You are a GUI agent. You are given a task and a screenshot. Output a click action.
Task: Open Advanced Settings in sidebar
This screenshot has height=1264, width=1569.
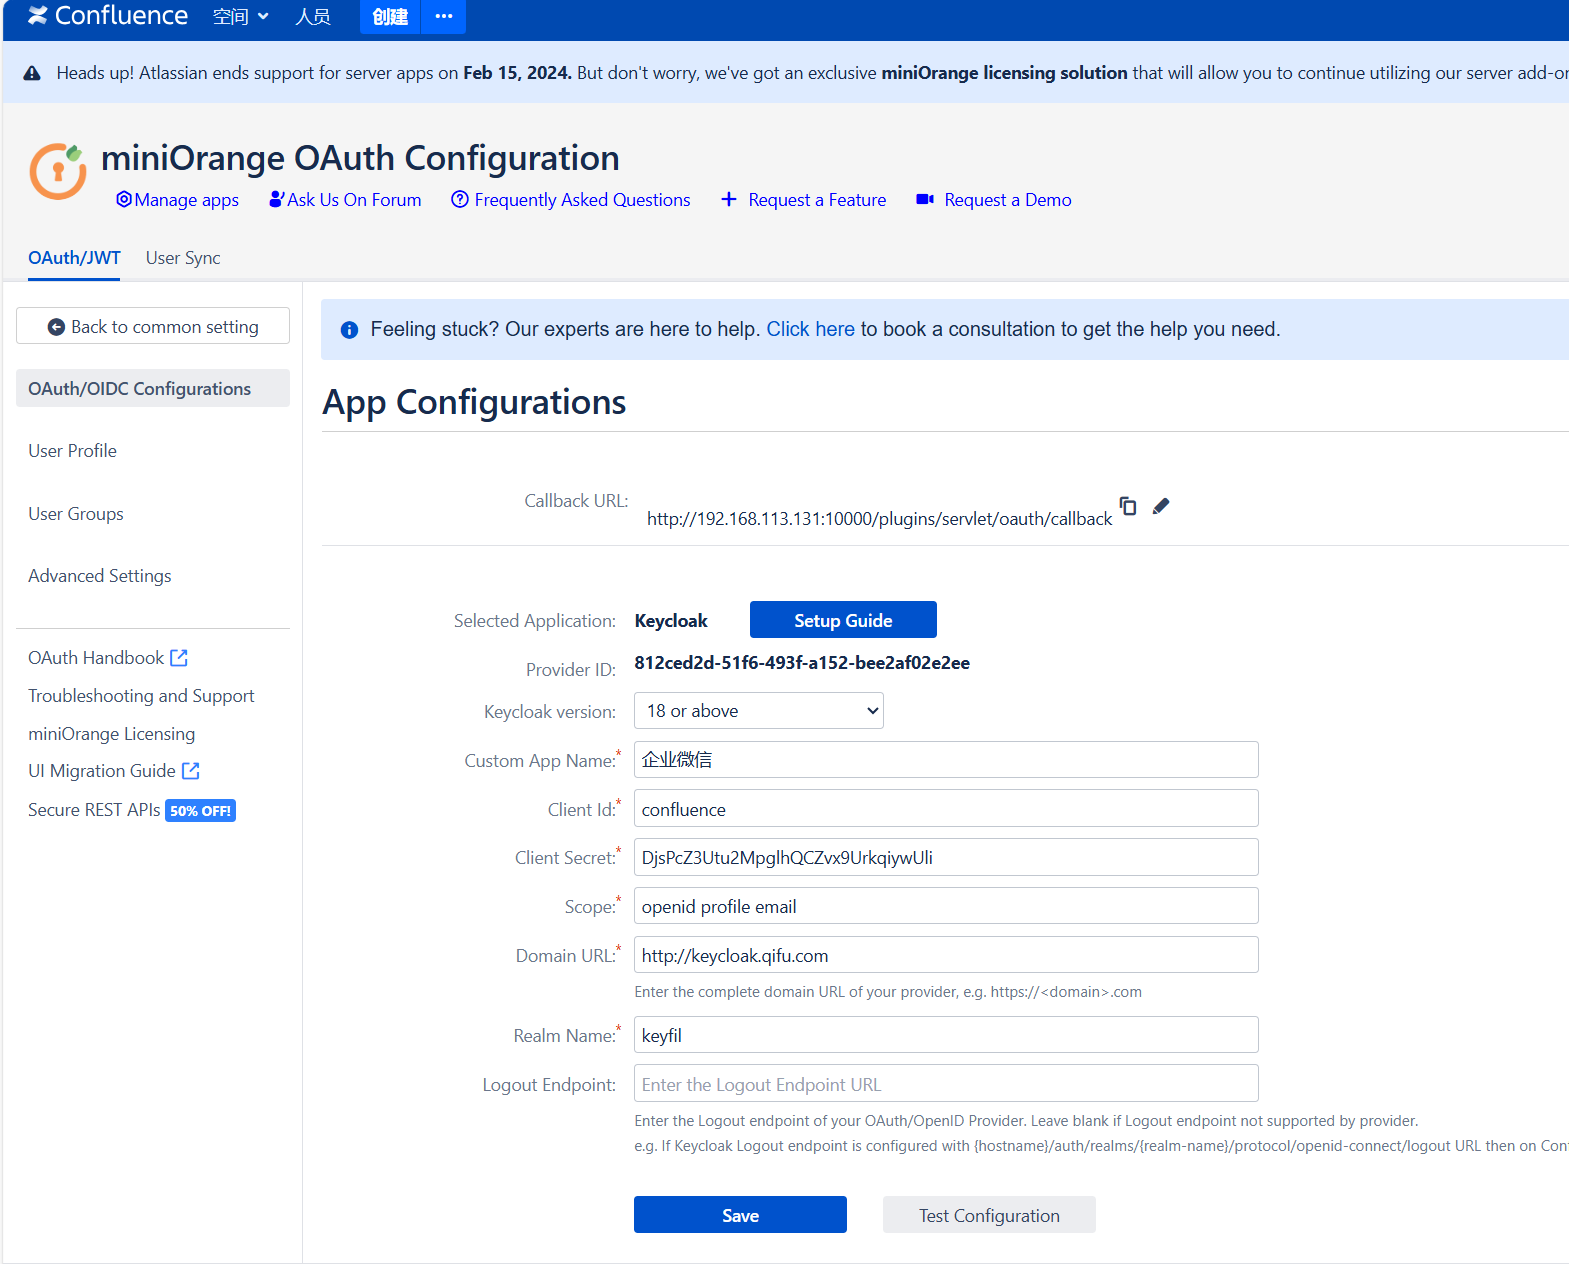[x=100, y=576]
